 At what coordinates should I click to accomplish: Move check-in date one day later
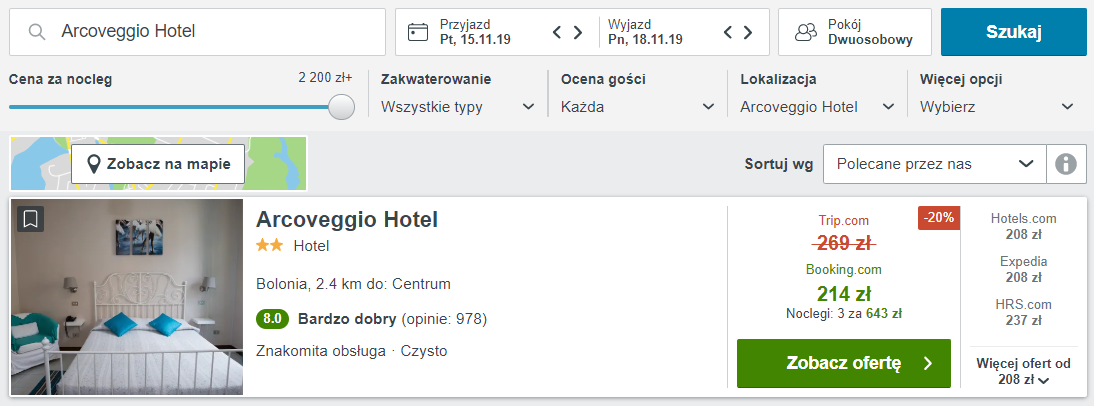point(578,32)
